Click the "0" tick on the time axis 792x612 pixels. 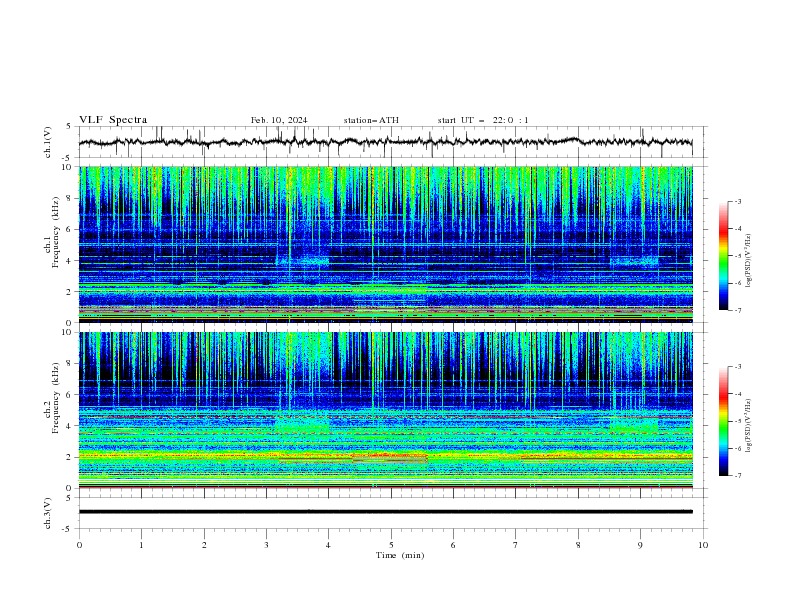(79, 545)
